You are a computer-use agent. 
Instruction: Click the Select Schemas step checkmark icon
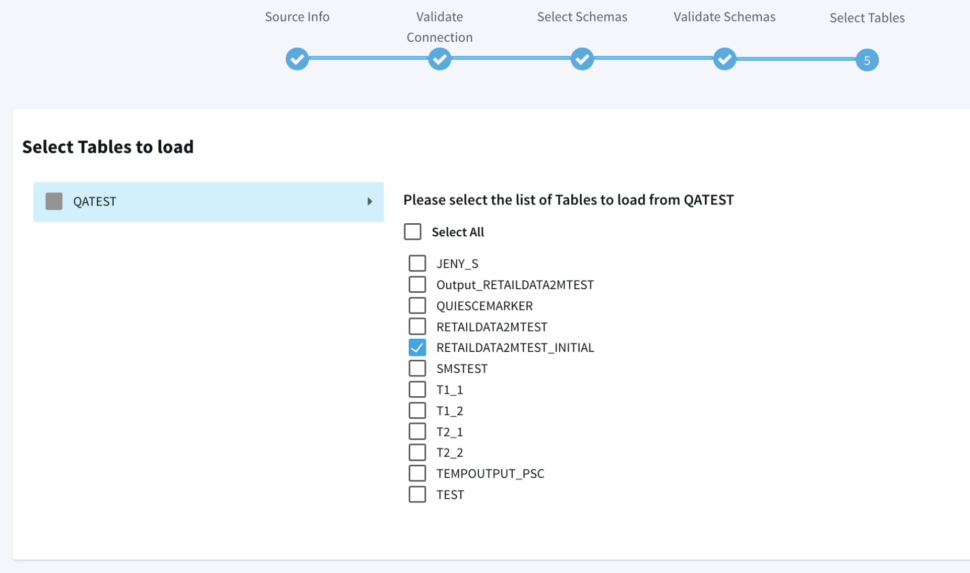(582, 60)
